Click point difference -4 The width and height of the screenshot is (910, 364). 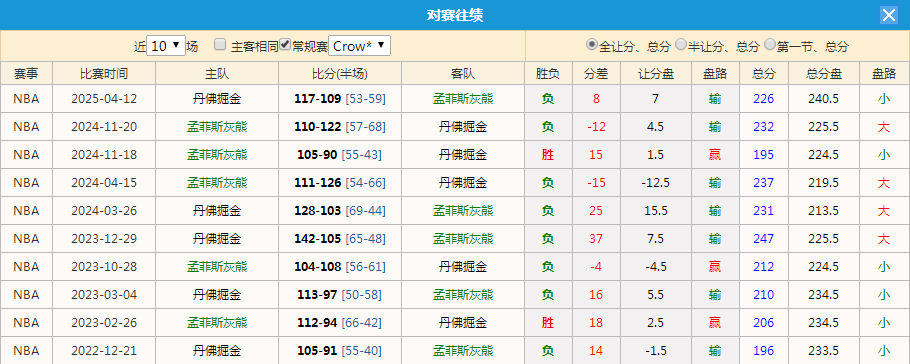pyautogui.click(x=596, y=266)
